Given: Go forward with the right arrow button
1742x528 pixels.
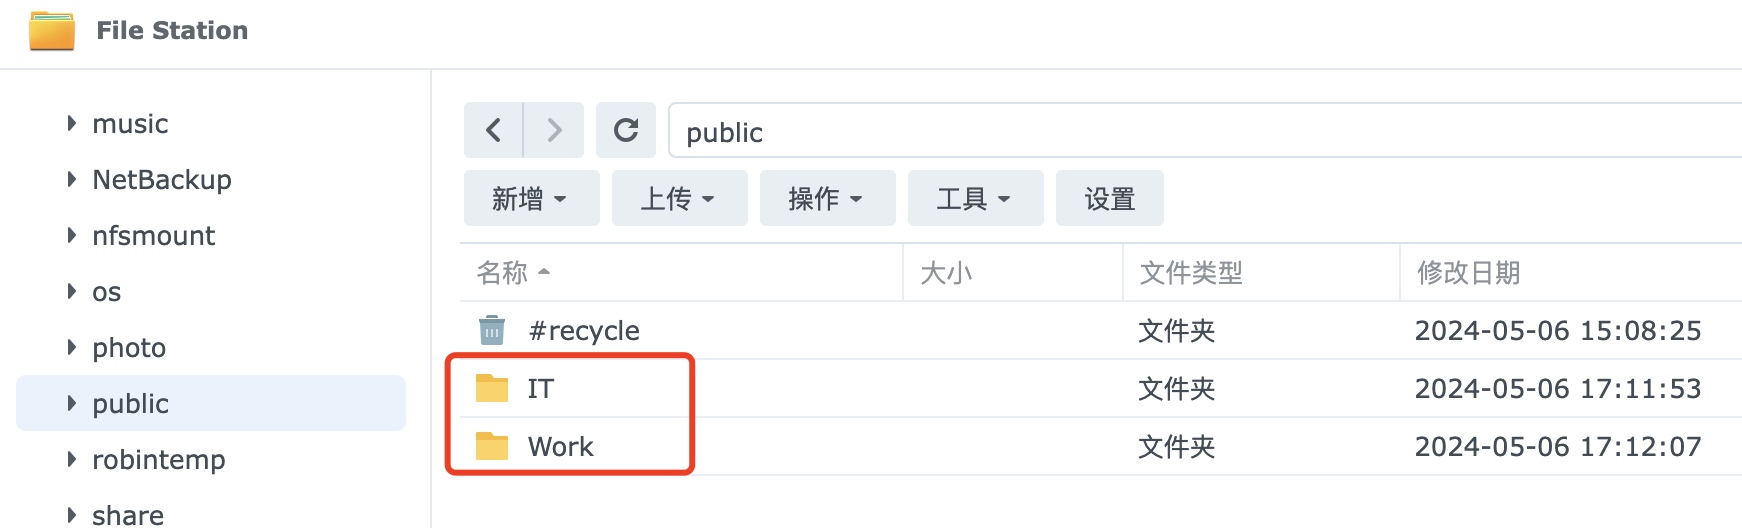Looking at the screenshot, I should (554, 130).
